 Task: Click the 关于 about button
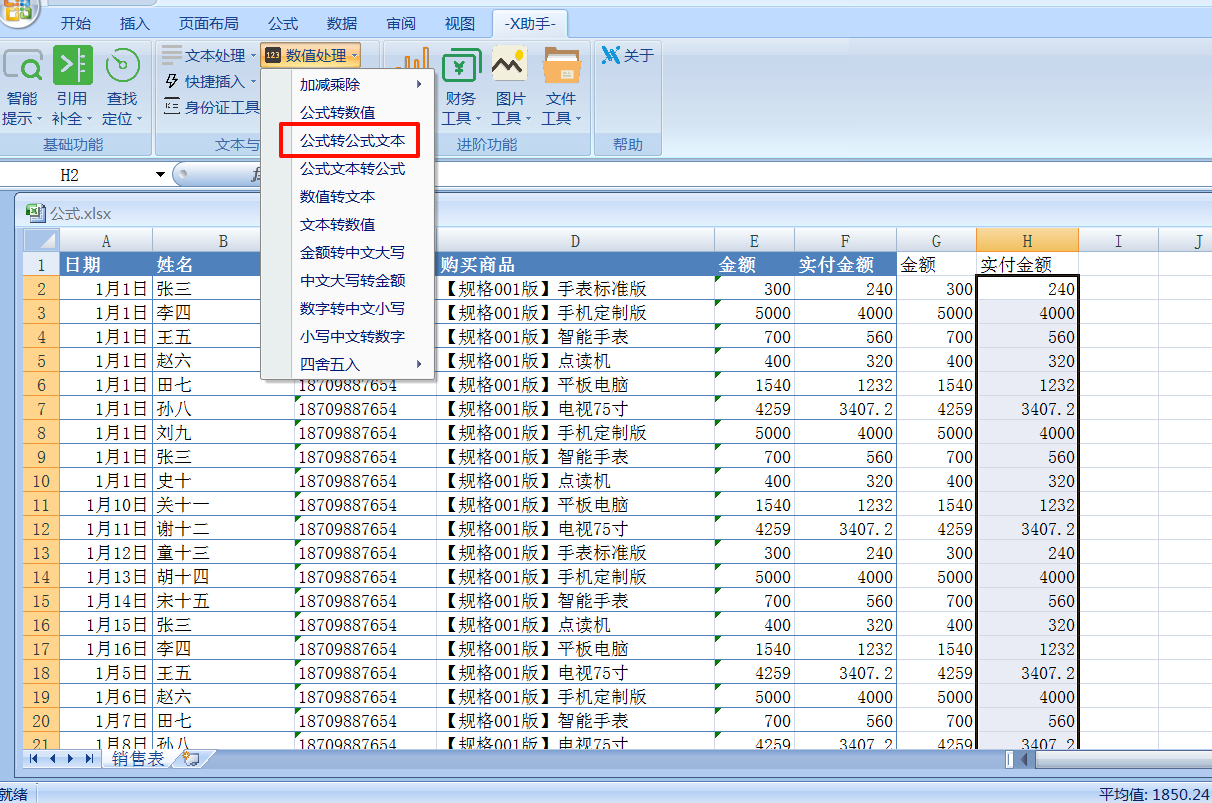point(628,56)
